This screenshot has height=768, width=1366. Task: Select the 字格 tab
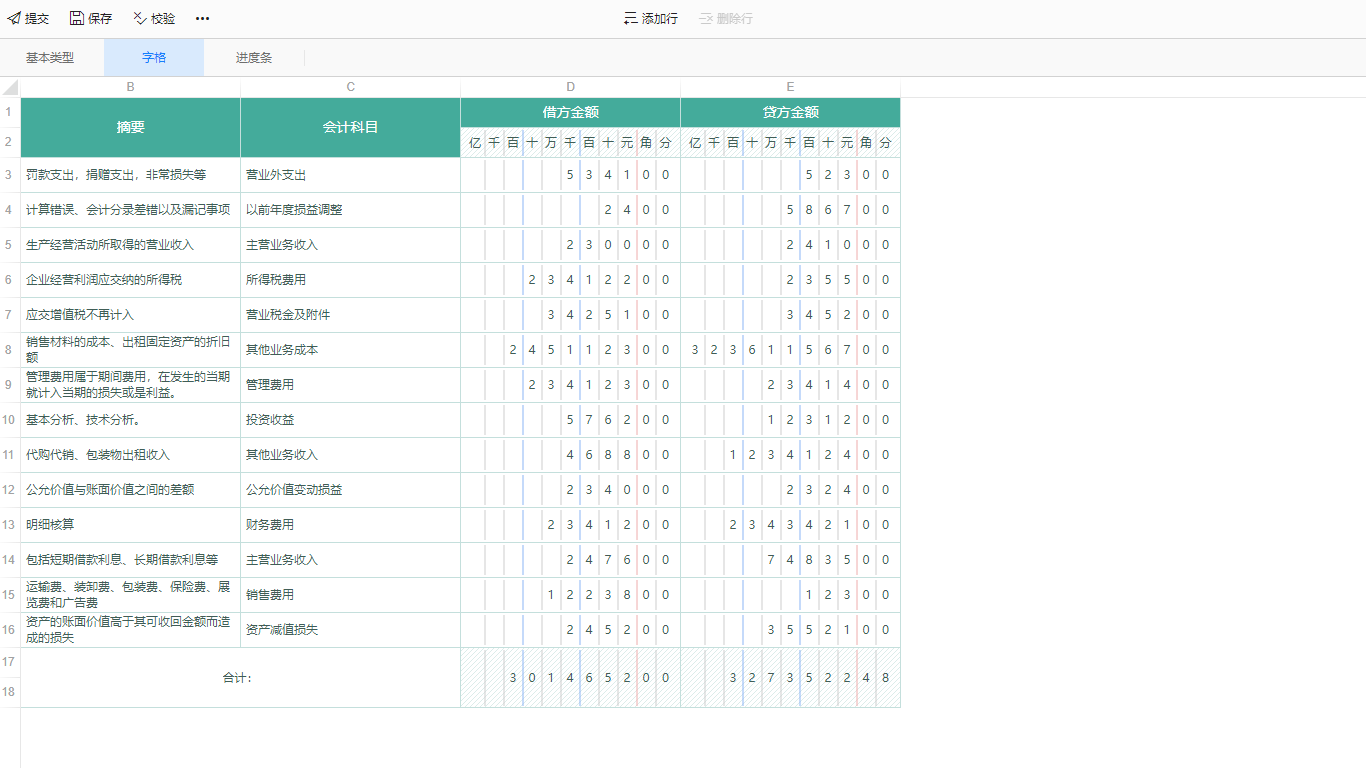click(154, 58)
